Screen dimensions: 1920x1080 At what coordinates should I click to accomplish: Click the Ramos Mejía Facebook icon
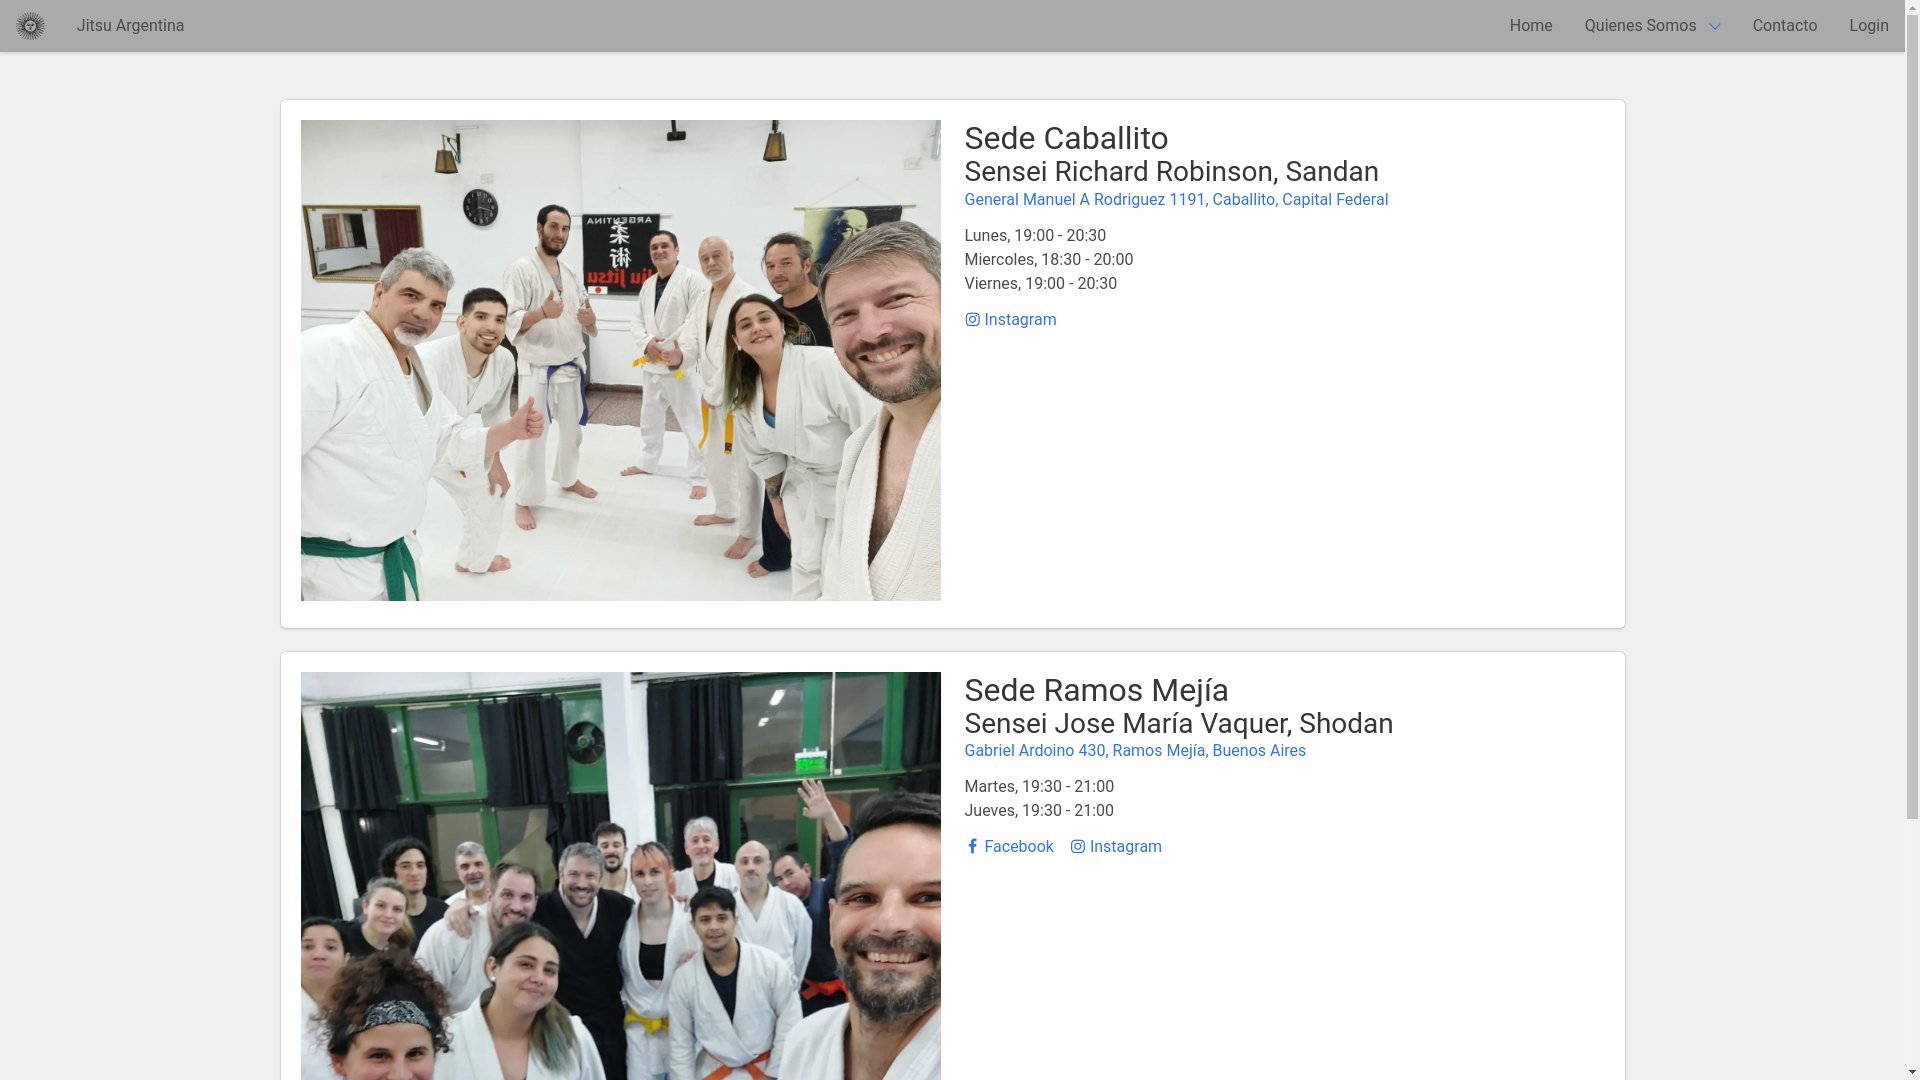[972, 847]
